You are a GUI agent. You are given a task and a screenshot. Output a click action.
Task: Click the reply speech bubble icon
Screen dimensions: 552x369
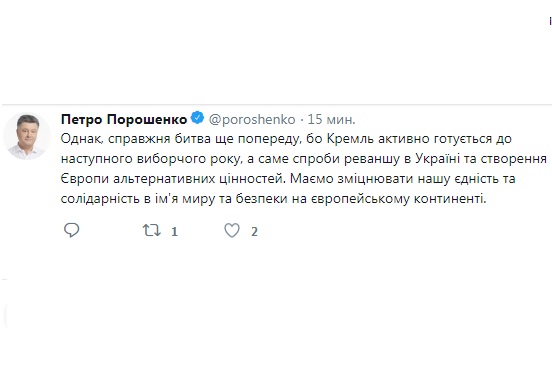tap(71, 231)
